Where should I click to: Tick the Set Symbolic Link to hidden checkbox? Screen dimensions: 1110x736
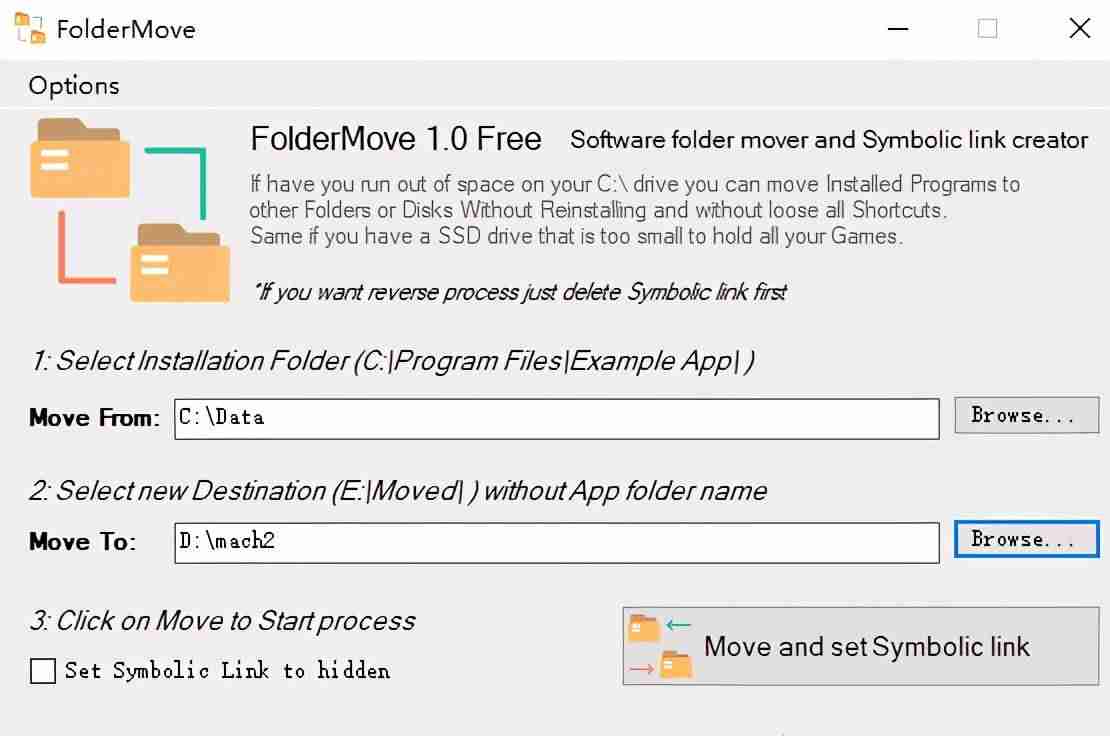pos(42,670)
